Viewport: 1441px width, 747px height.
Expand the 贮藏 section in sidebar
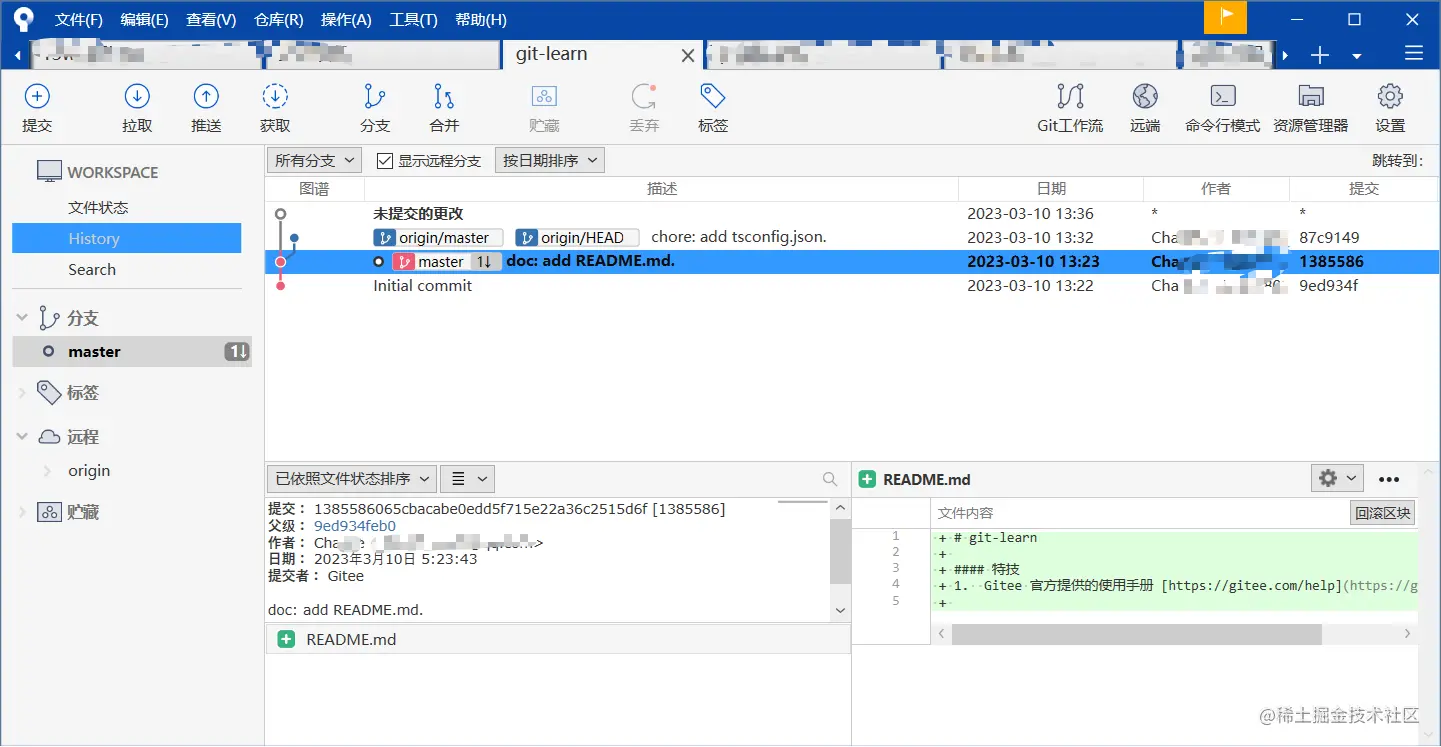[x=22, y=512]
